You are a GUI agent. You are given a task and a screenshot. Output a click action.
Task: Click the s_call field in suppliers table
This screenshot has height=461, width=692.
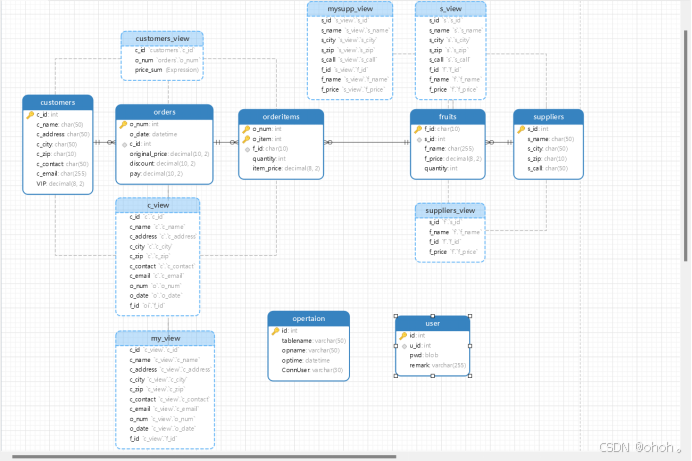click(x=548, y=169)
